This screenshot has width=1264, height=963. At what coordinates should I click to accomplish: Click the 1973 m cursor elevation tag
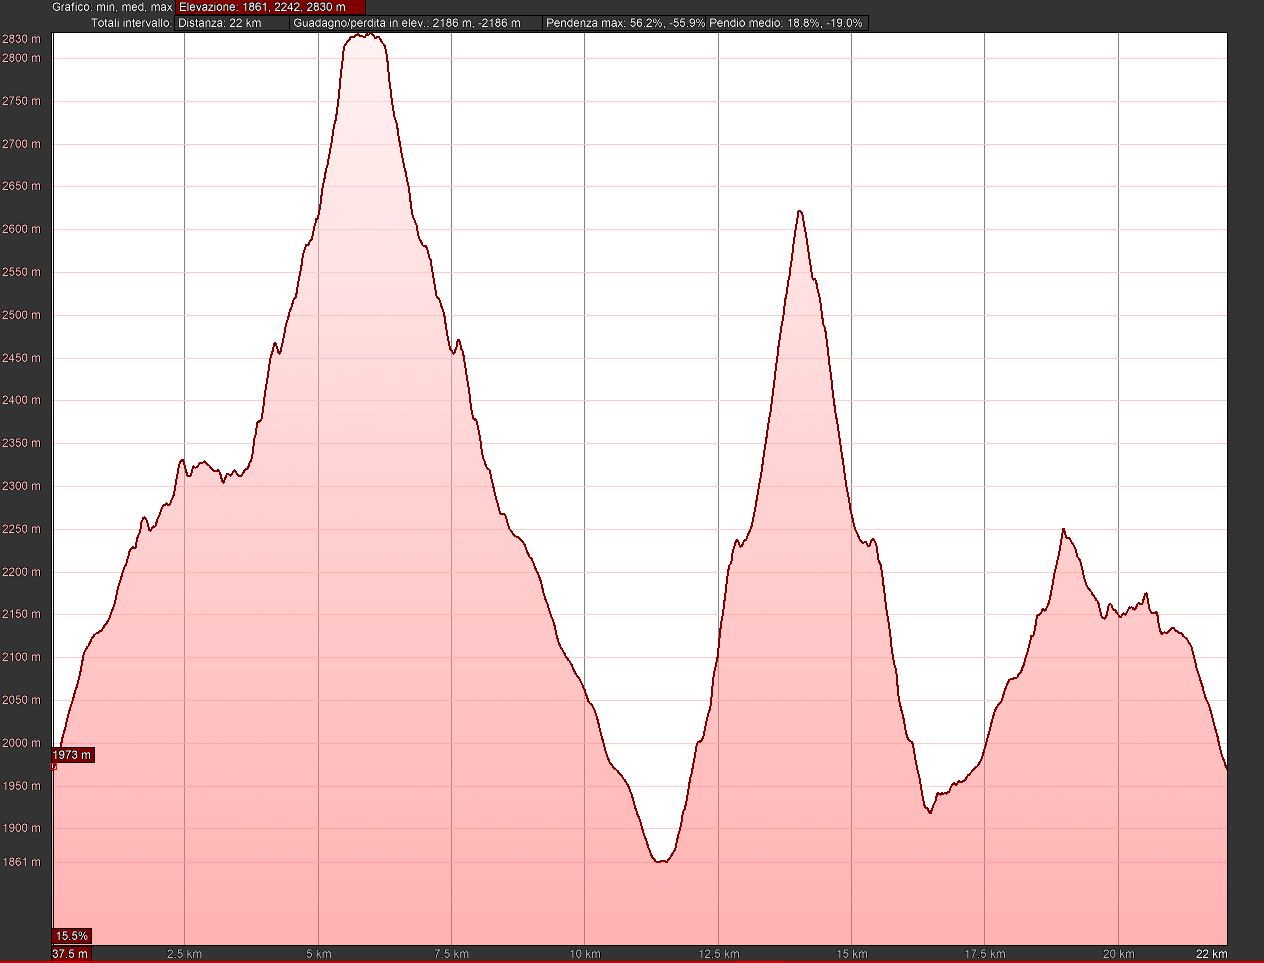click(73, 755)
